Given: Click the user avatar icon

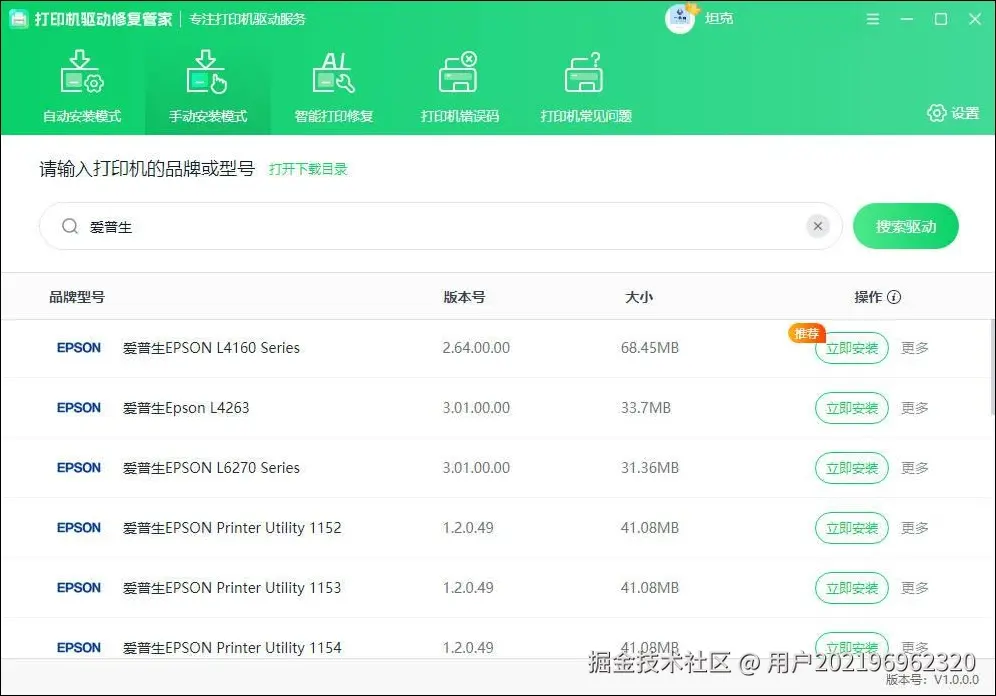Looking at the screenshot, I should pos(680,18).
